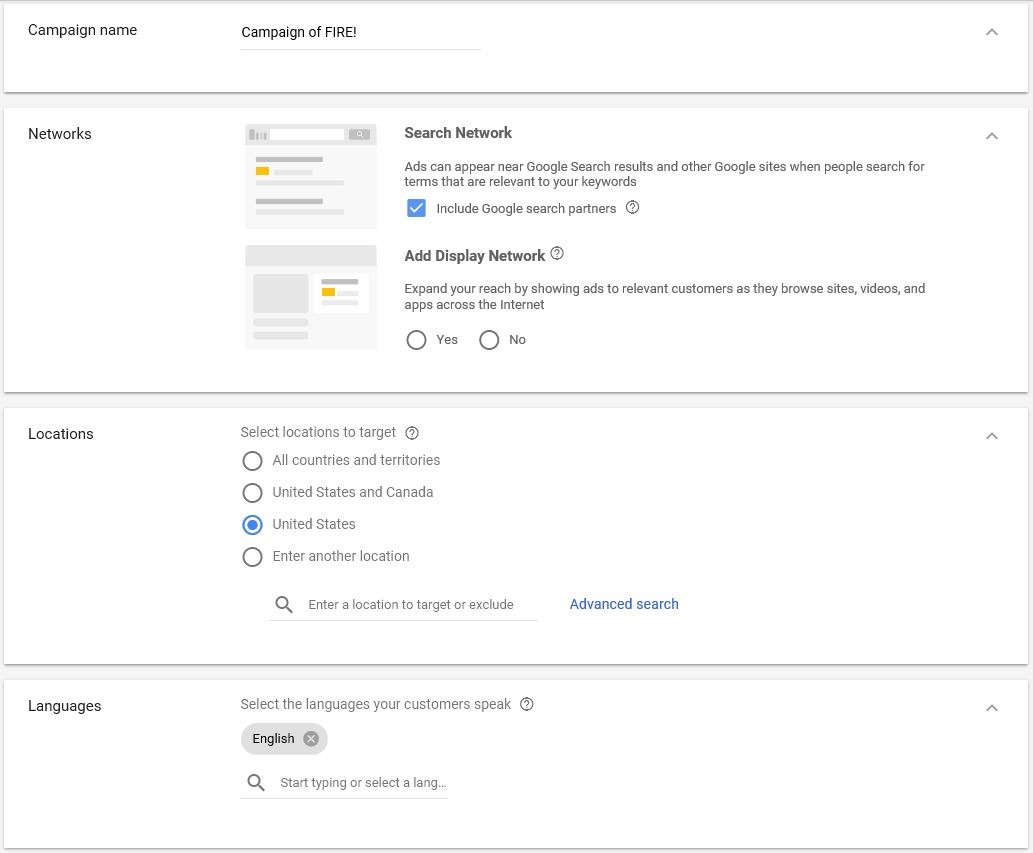Choose United States and Canada option
1033x853 pixels.
[252, 493]
